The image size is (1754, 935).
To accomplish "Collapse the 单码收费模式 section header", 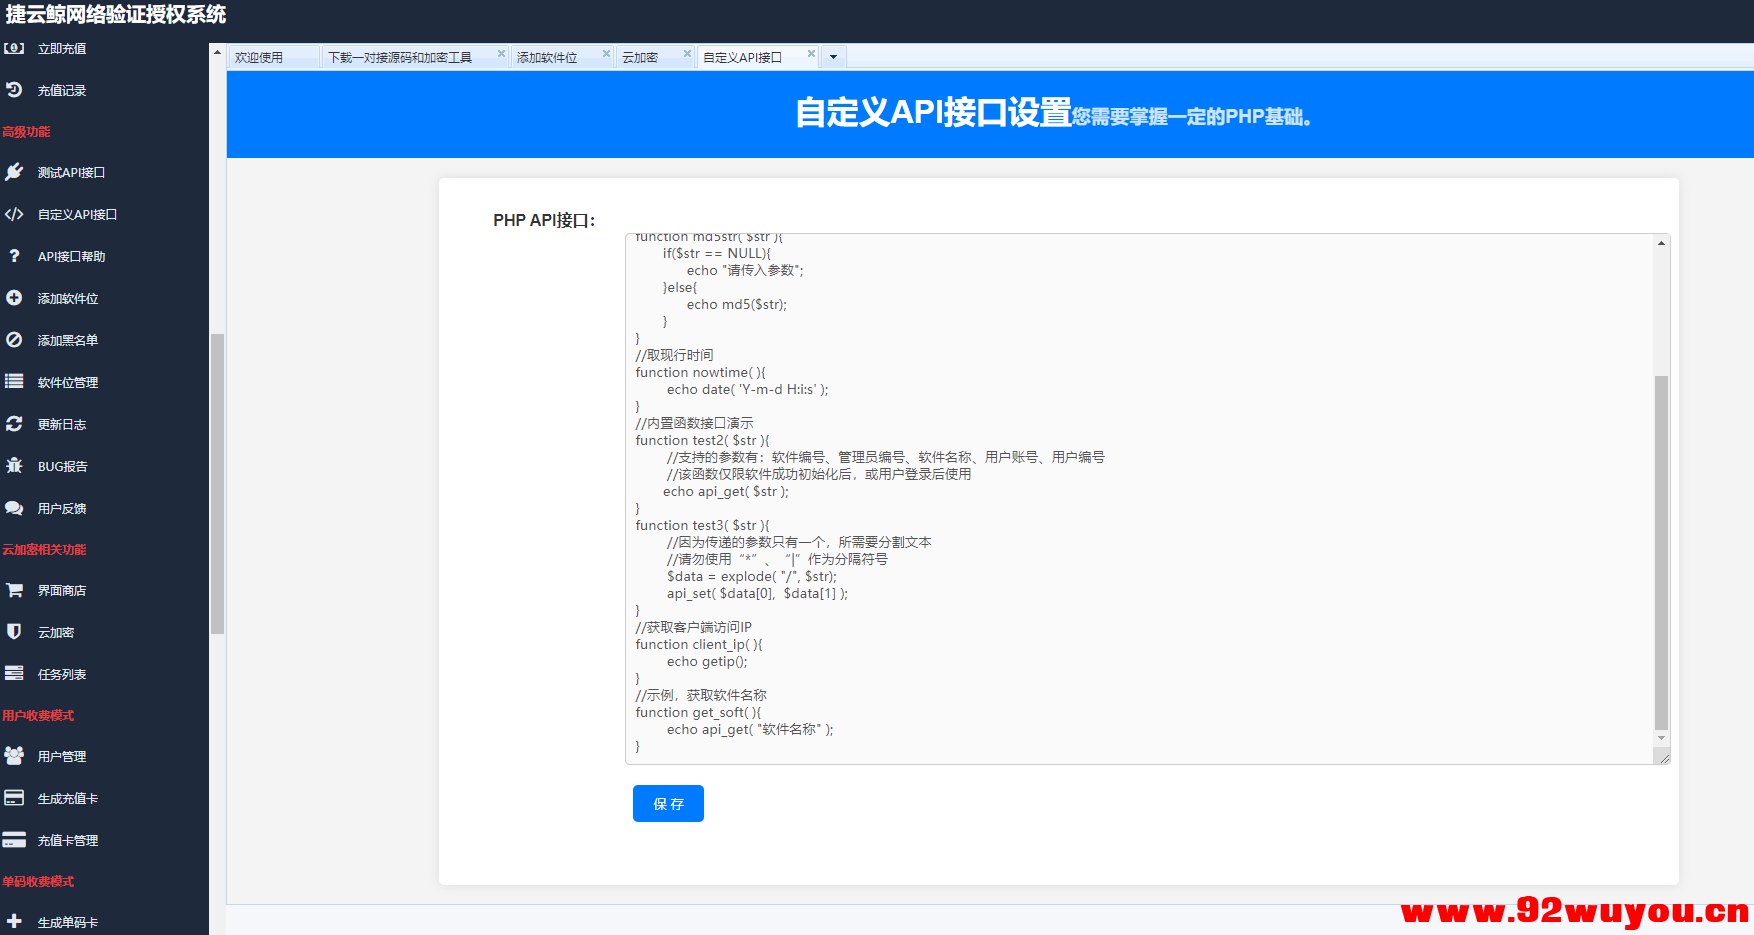I will coord(38,881).
